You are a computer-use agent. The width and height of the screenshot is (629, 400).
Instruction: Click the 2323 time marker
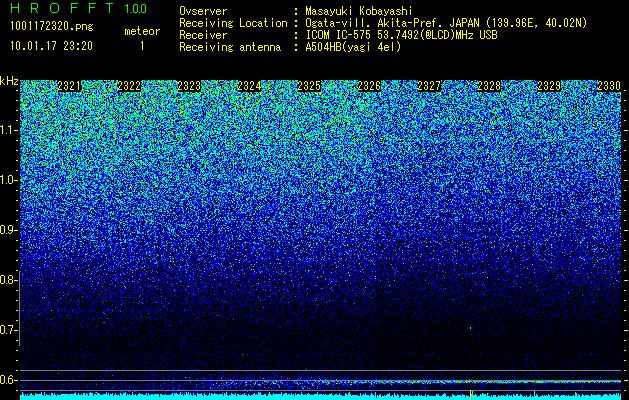click(189, 86)
